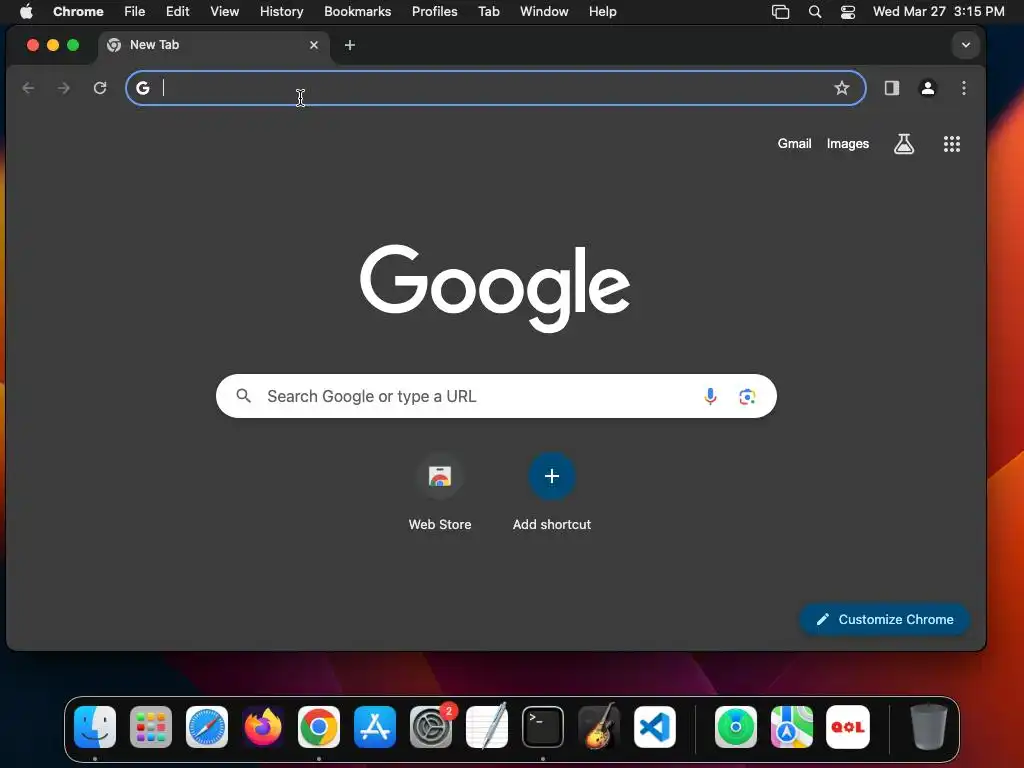Viewport: 1024px width, 768px height.
Task: Open Control Center in menu bar
Action: click(x=848, y=12)
